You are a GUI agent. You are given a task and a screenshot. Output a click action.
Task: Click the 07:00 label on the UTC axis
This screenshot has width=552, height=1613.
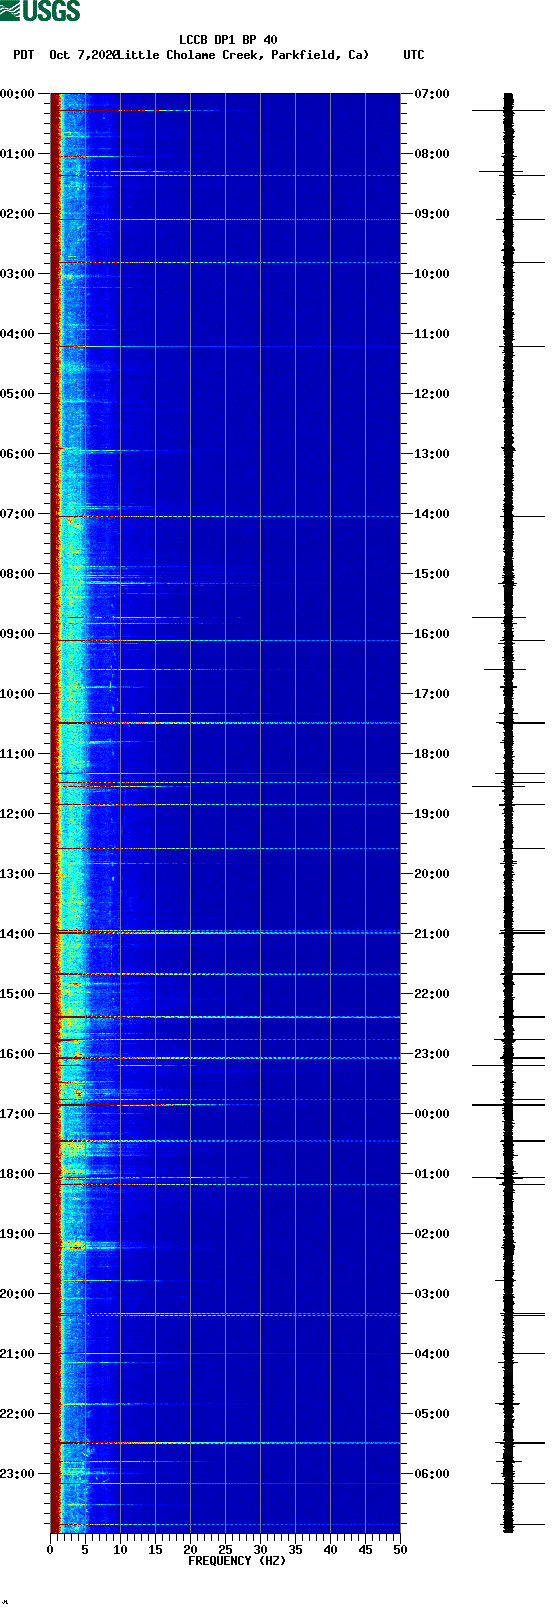click(432, 94)
